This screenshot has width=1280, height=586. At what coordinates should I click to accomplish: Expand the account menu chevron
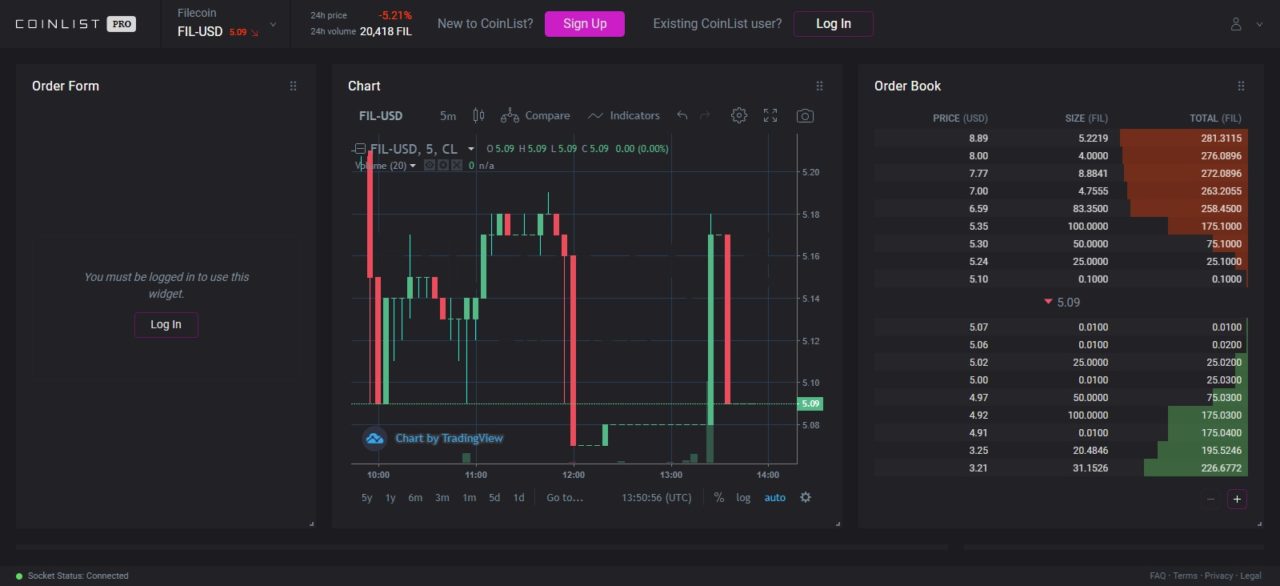tap(1259, 24)
